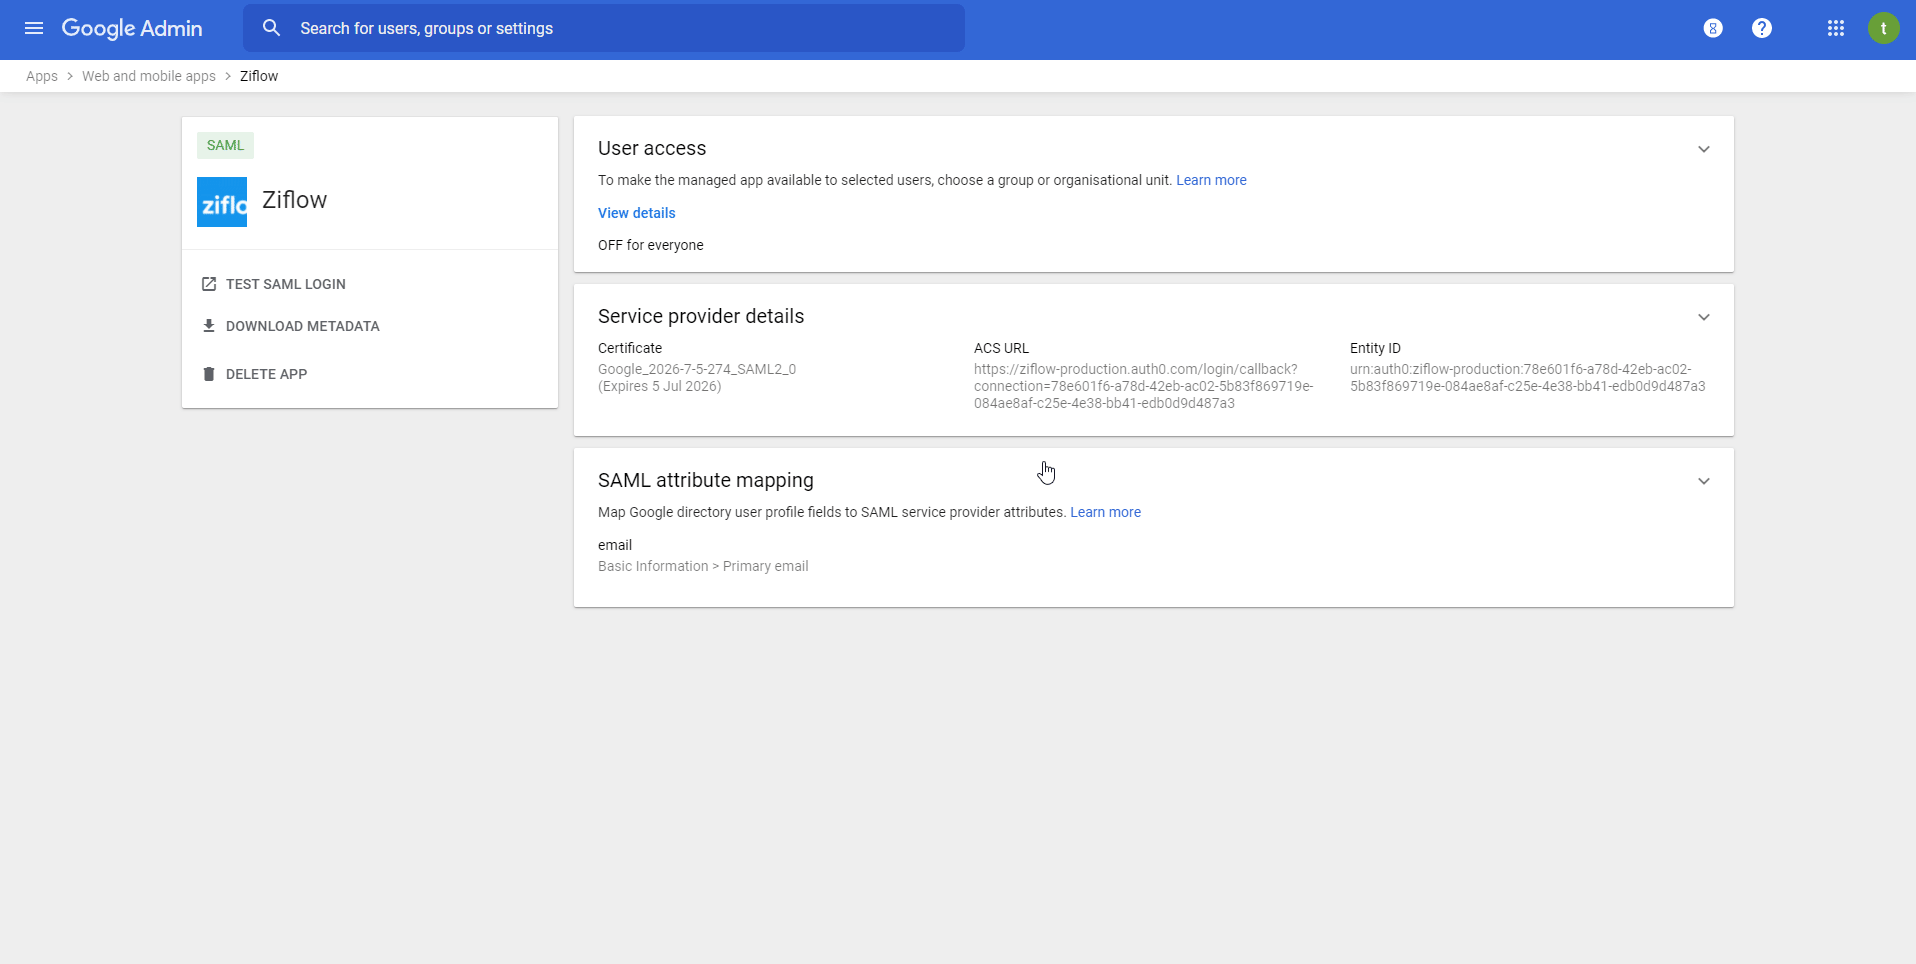Click the Delete App trash icon
1916x964 pixels.
209,374
